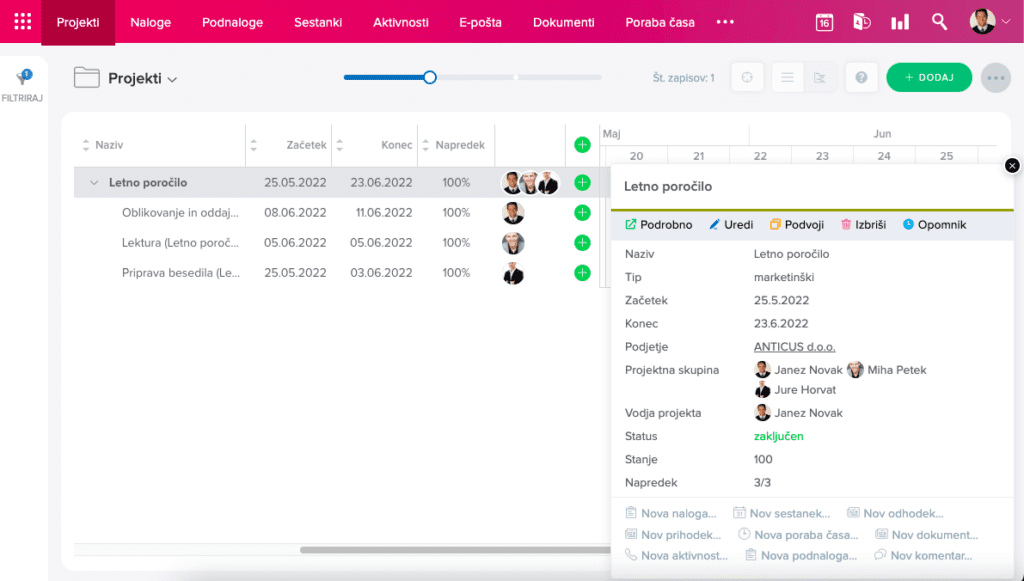Click the center target view icon
Screen dimensions: 1024x581
coord(747,78)
